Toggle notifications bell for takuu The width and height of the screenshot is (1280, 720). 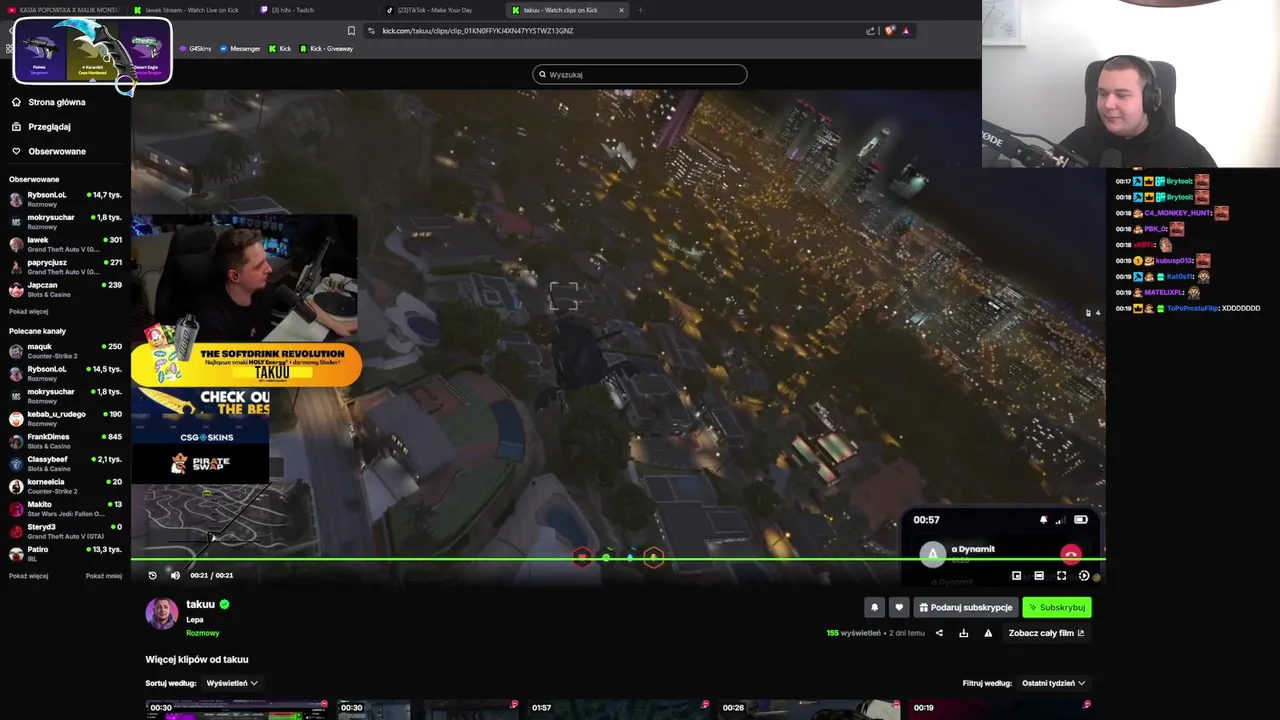pos(874,607)
